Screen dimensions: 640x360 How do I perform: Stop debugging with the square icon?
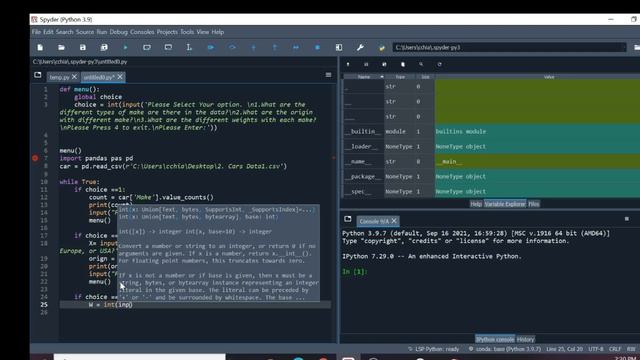tap(317, 47)
